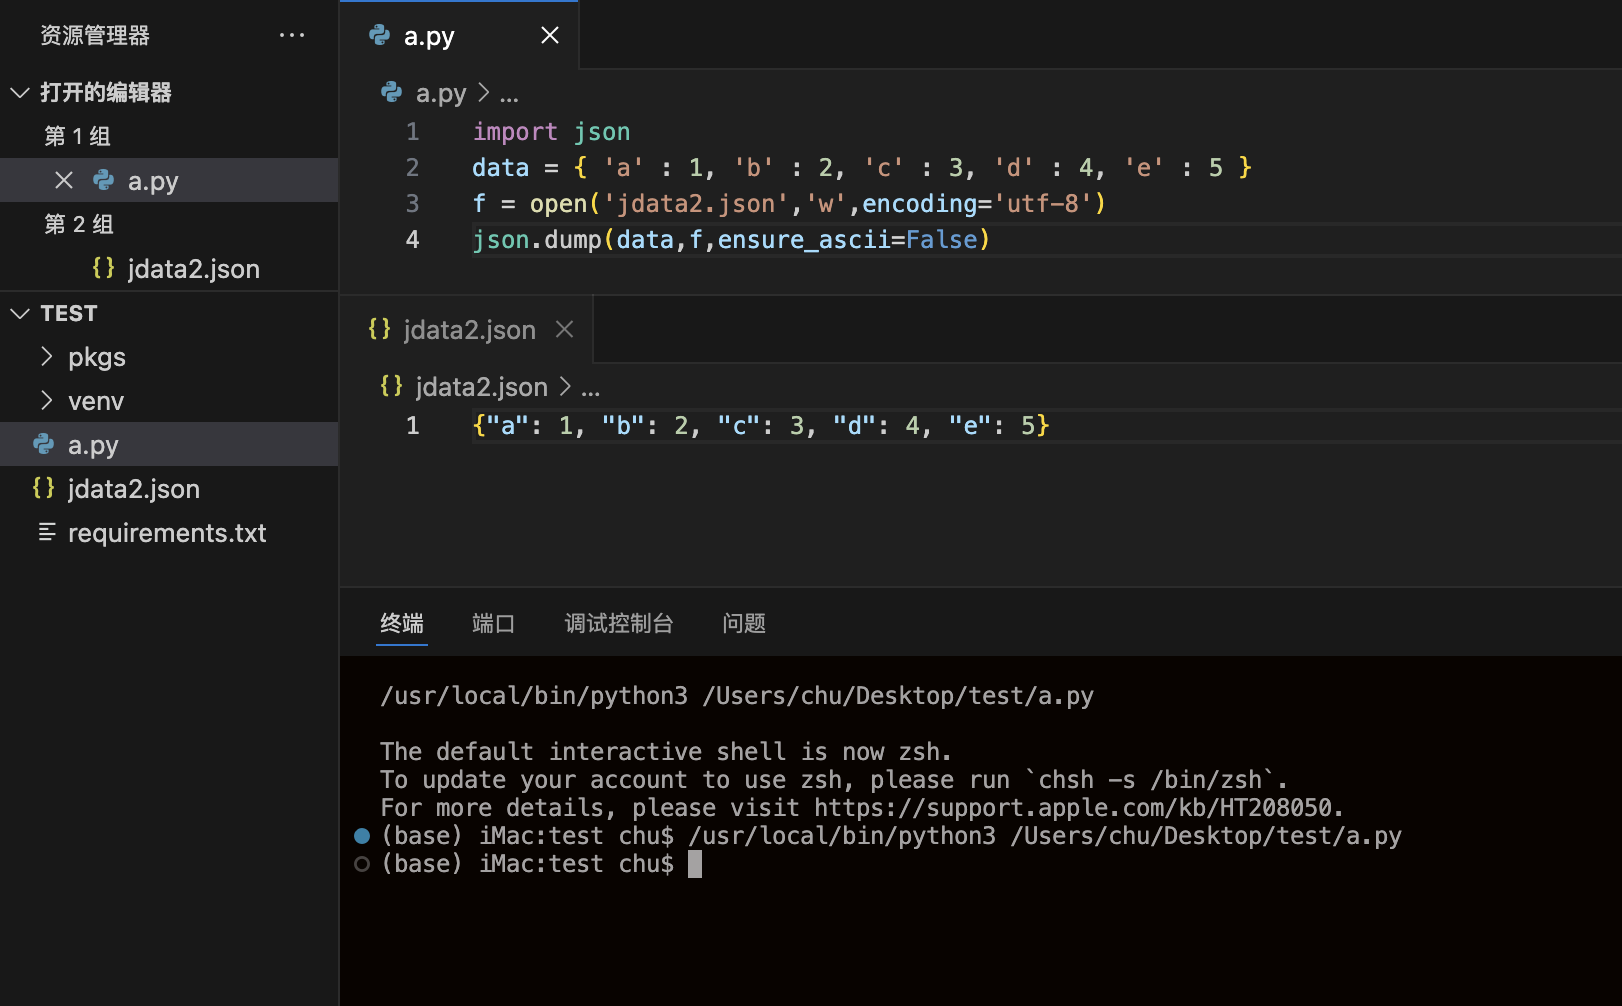Switch to the 调试控制台 panel
The image size is (1622, 1006).
pos(618,623)
